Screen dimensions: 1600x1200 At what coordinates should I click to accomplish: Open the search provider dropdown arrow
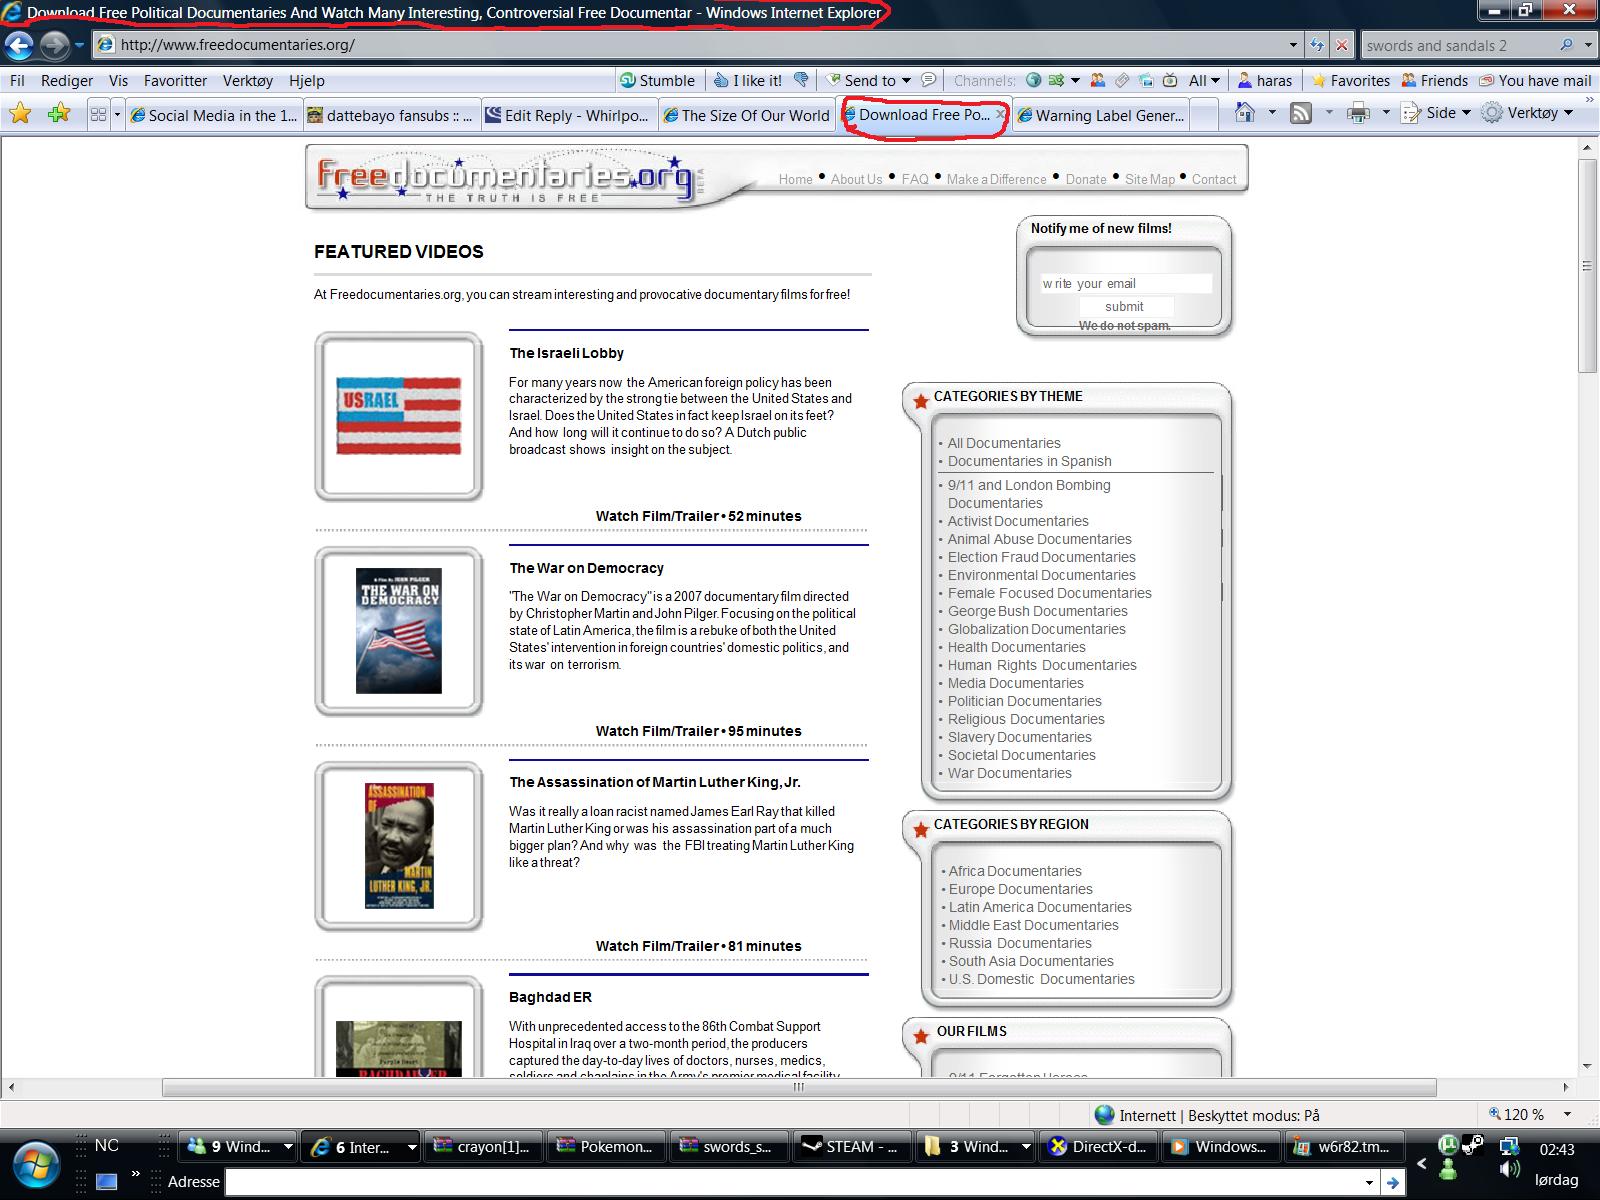(1587, 45)
